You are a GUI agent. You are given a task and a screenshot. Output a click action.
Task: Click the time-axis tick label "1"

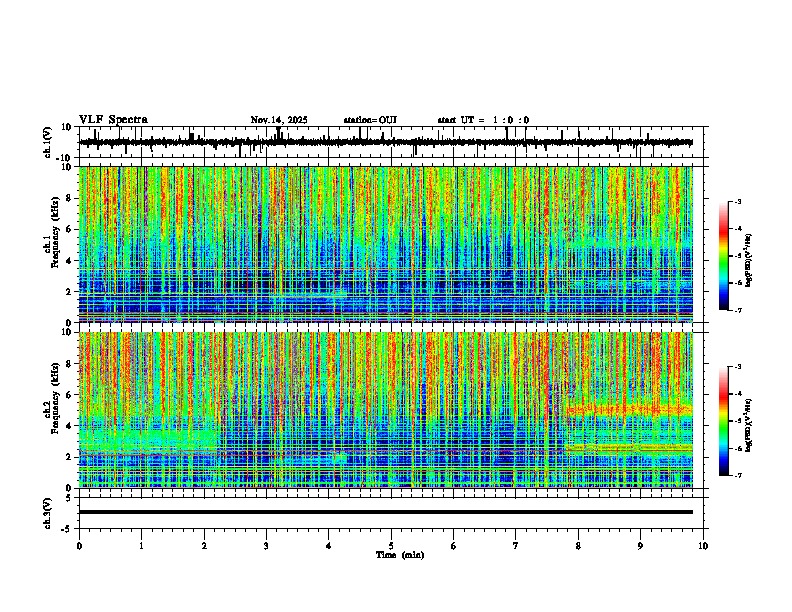141,546
